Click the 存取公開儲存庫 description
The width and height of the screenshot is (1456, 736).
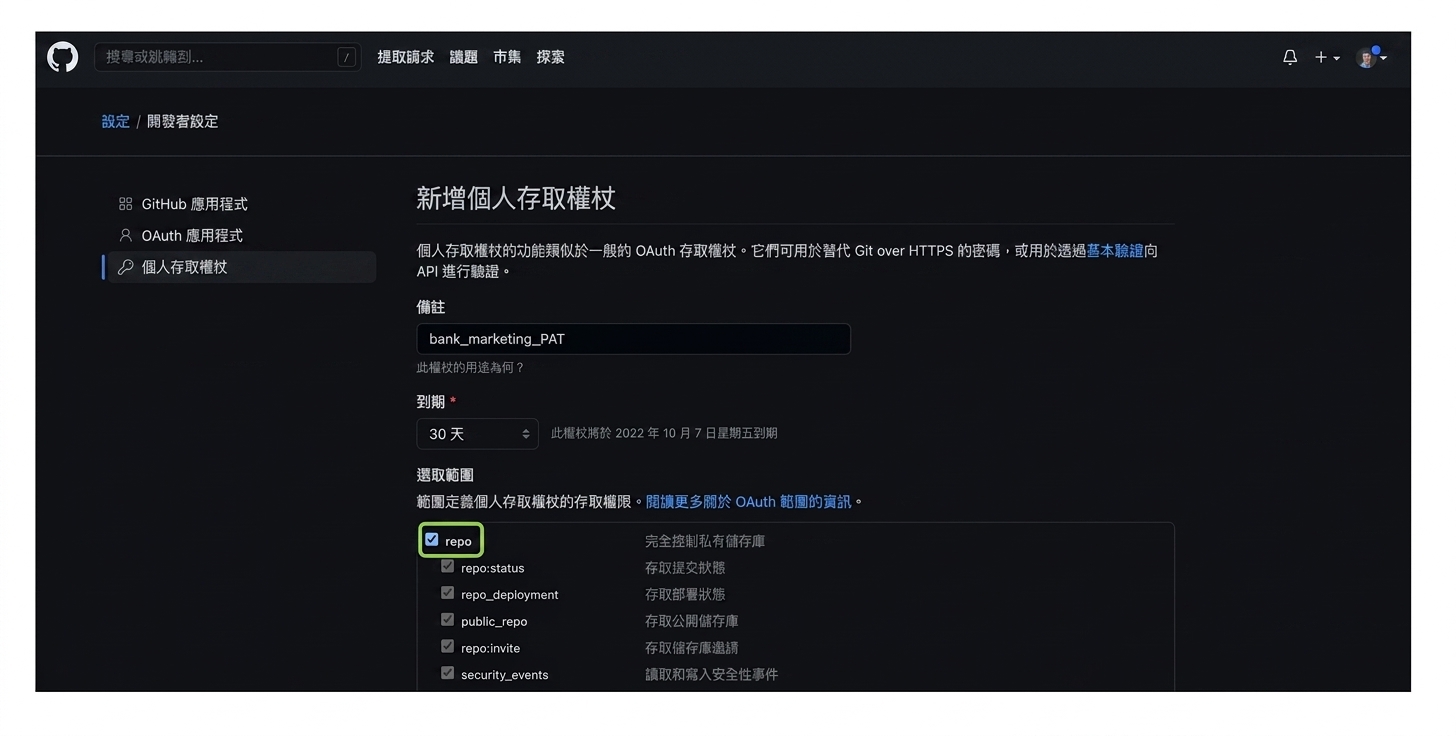[692, 621]
